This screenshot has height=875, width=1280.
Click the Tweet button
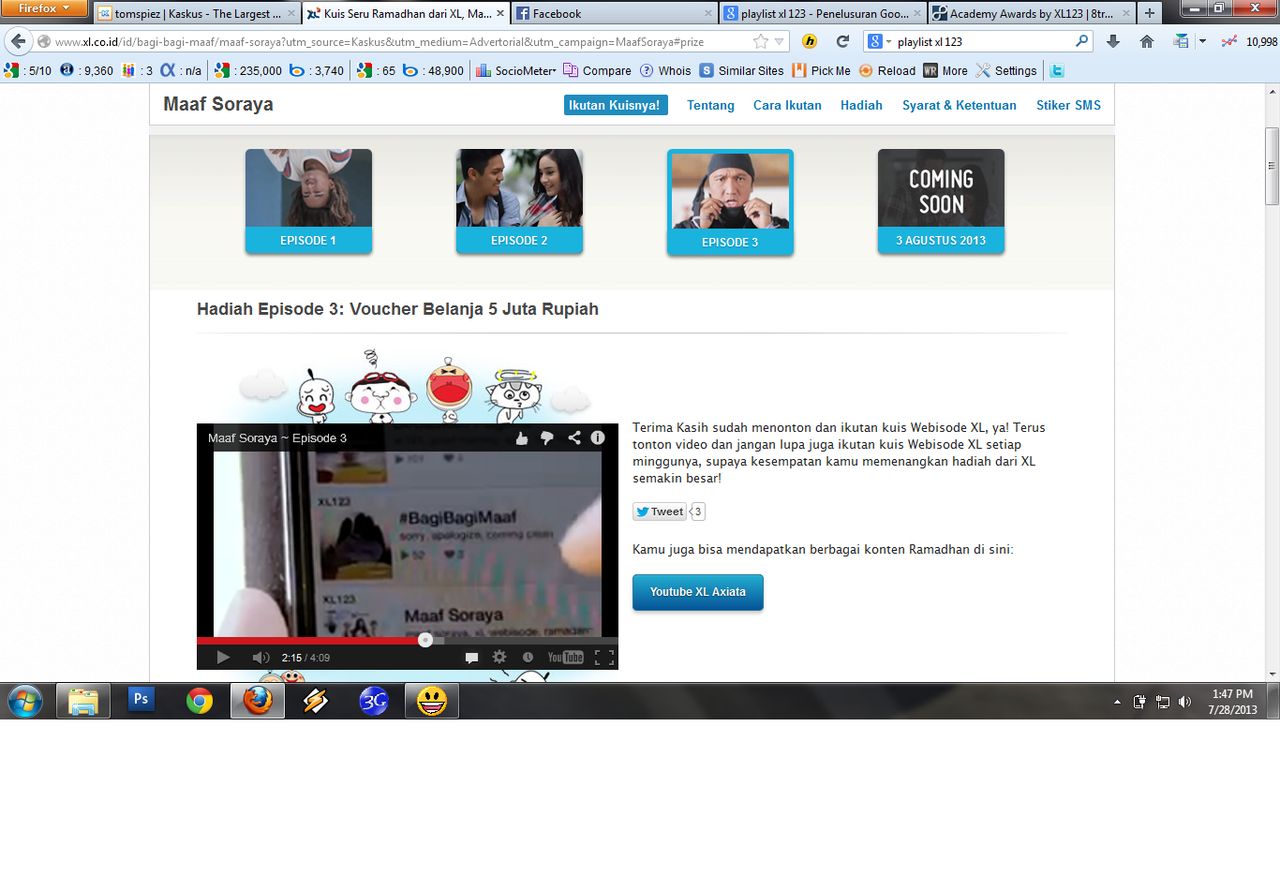tap(660, 511)
